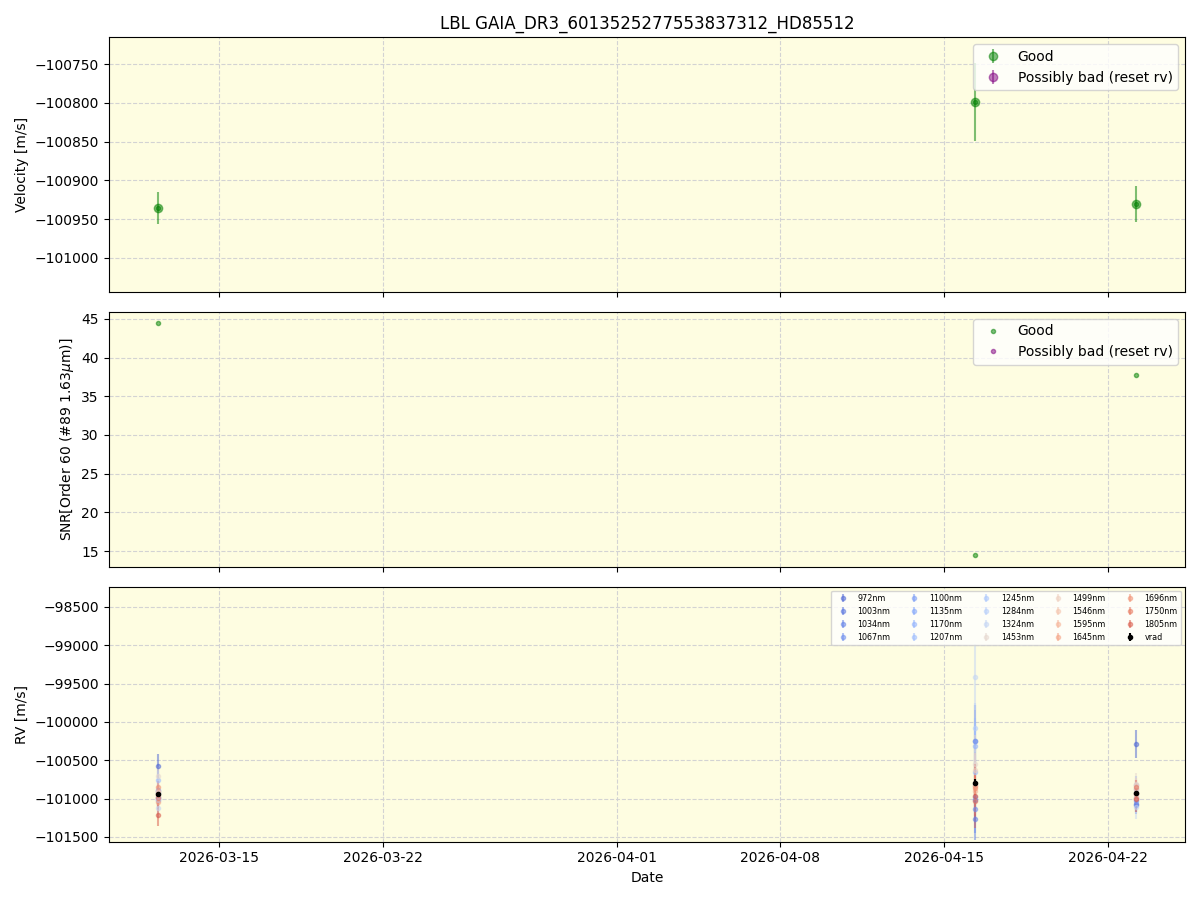The width and height of the screenshot is (1200, 900).
Task: Click the "2026-04-22" date tick label
Action: [x=1108, y=857]
